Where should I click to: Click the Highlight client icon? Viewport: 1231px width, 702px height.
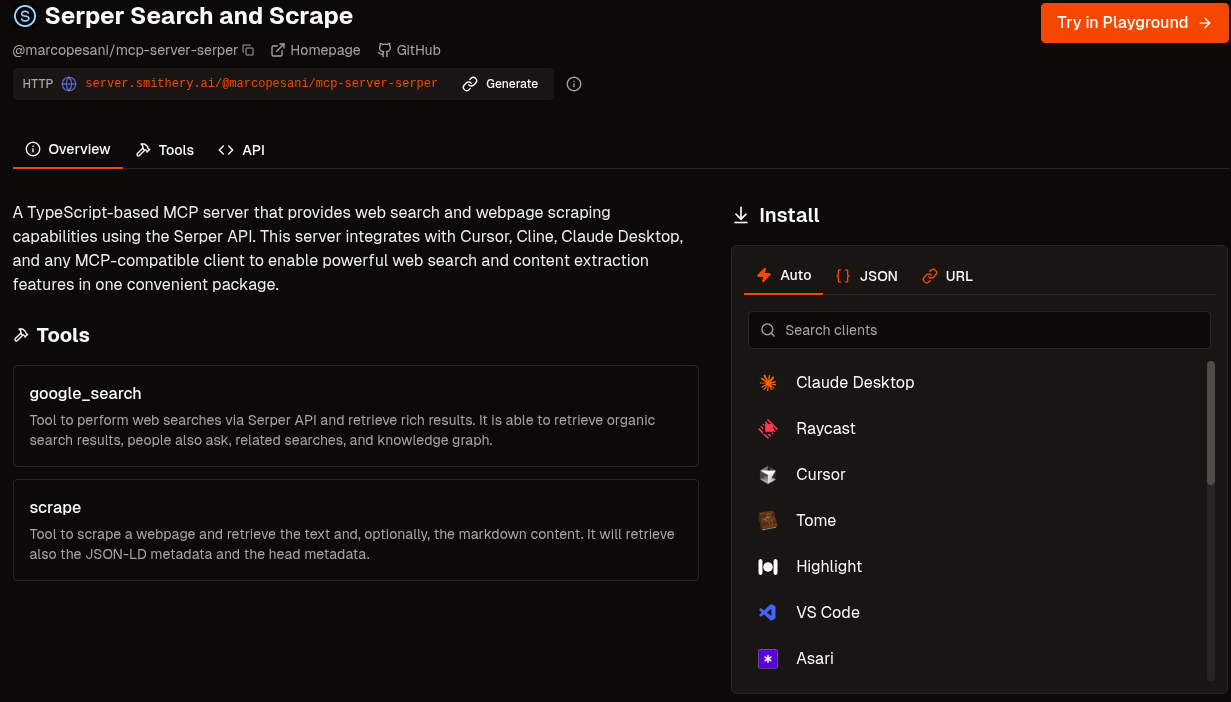768,566
